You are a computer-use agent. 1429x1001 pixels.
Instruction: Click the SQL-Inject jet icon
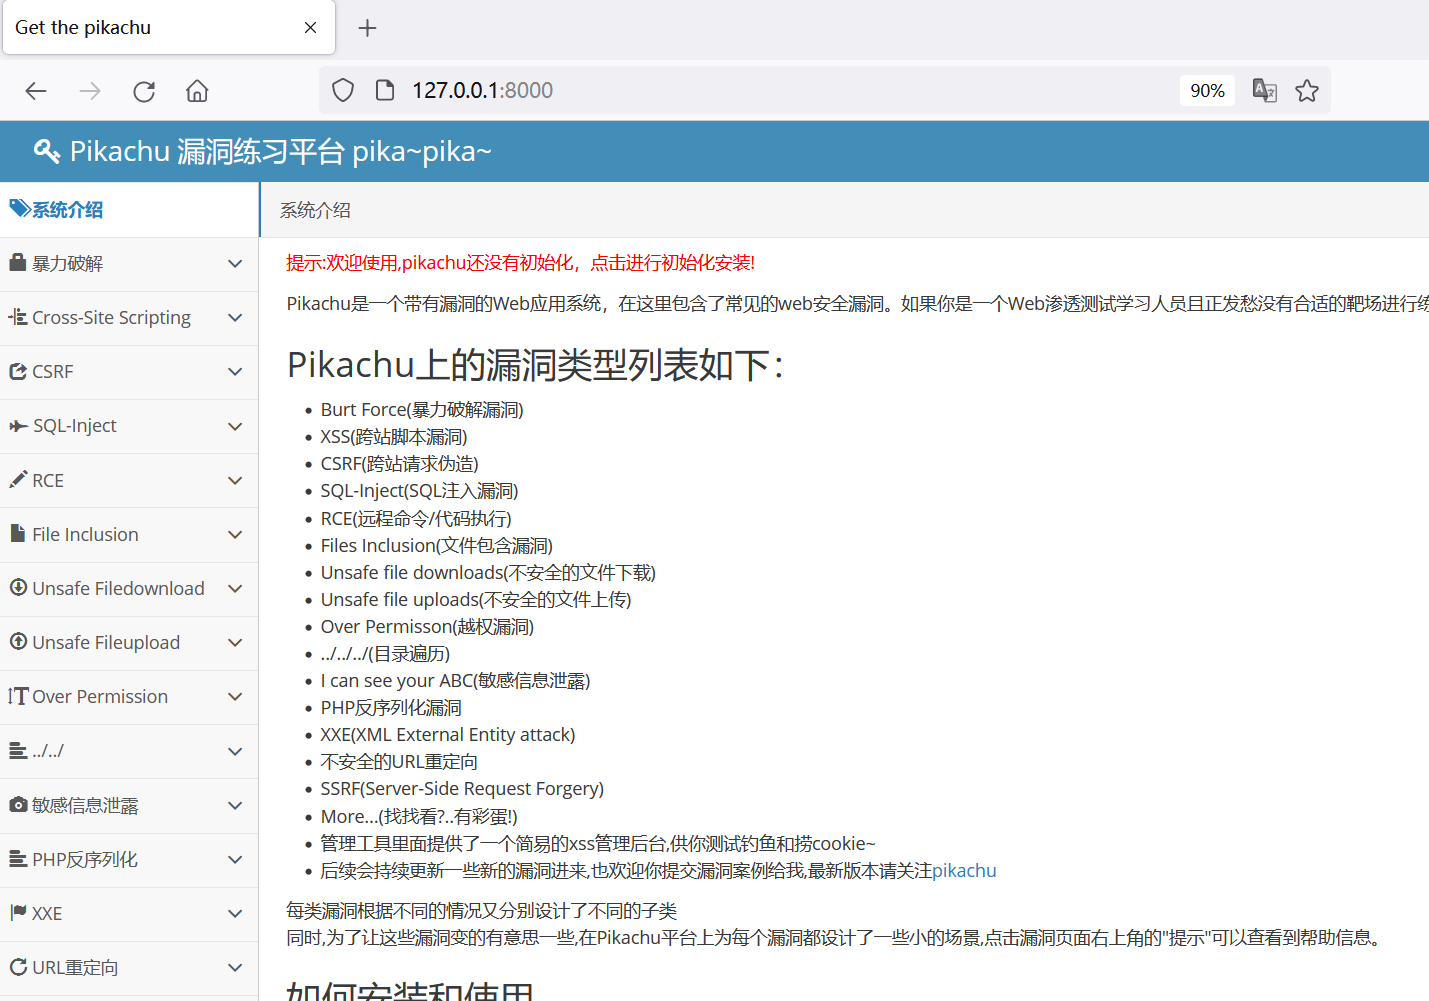18,426
